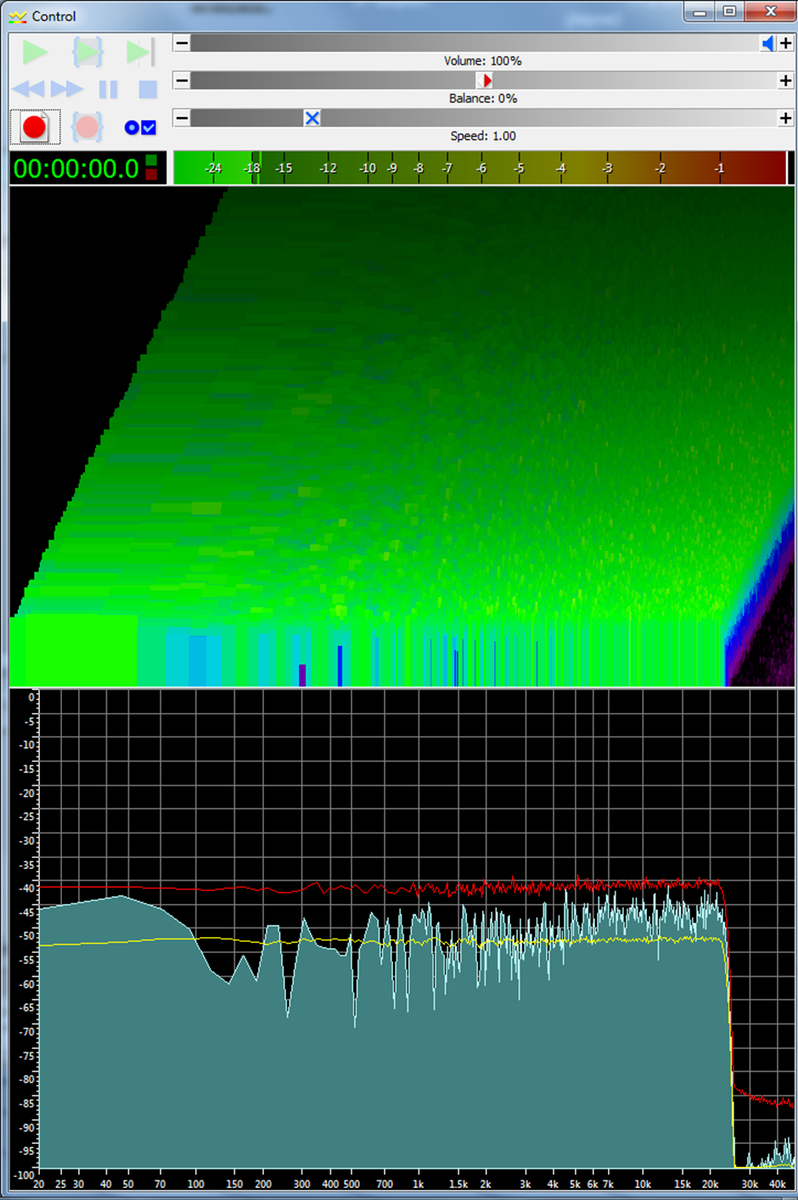Click Record Selection button with braces
This screenshot has height=1200, width=798.
point(88,127)
